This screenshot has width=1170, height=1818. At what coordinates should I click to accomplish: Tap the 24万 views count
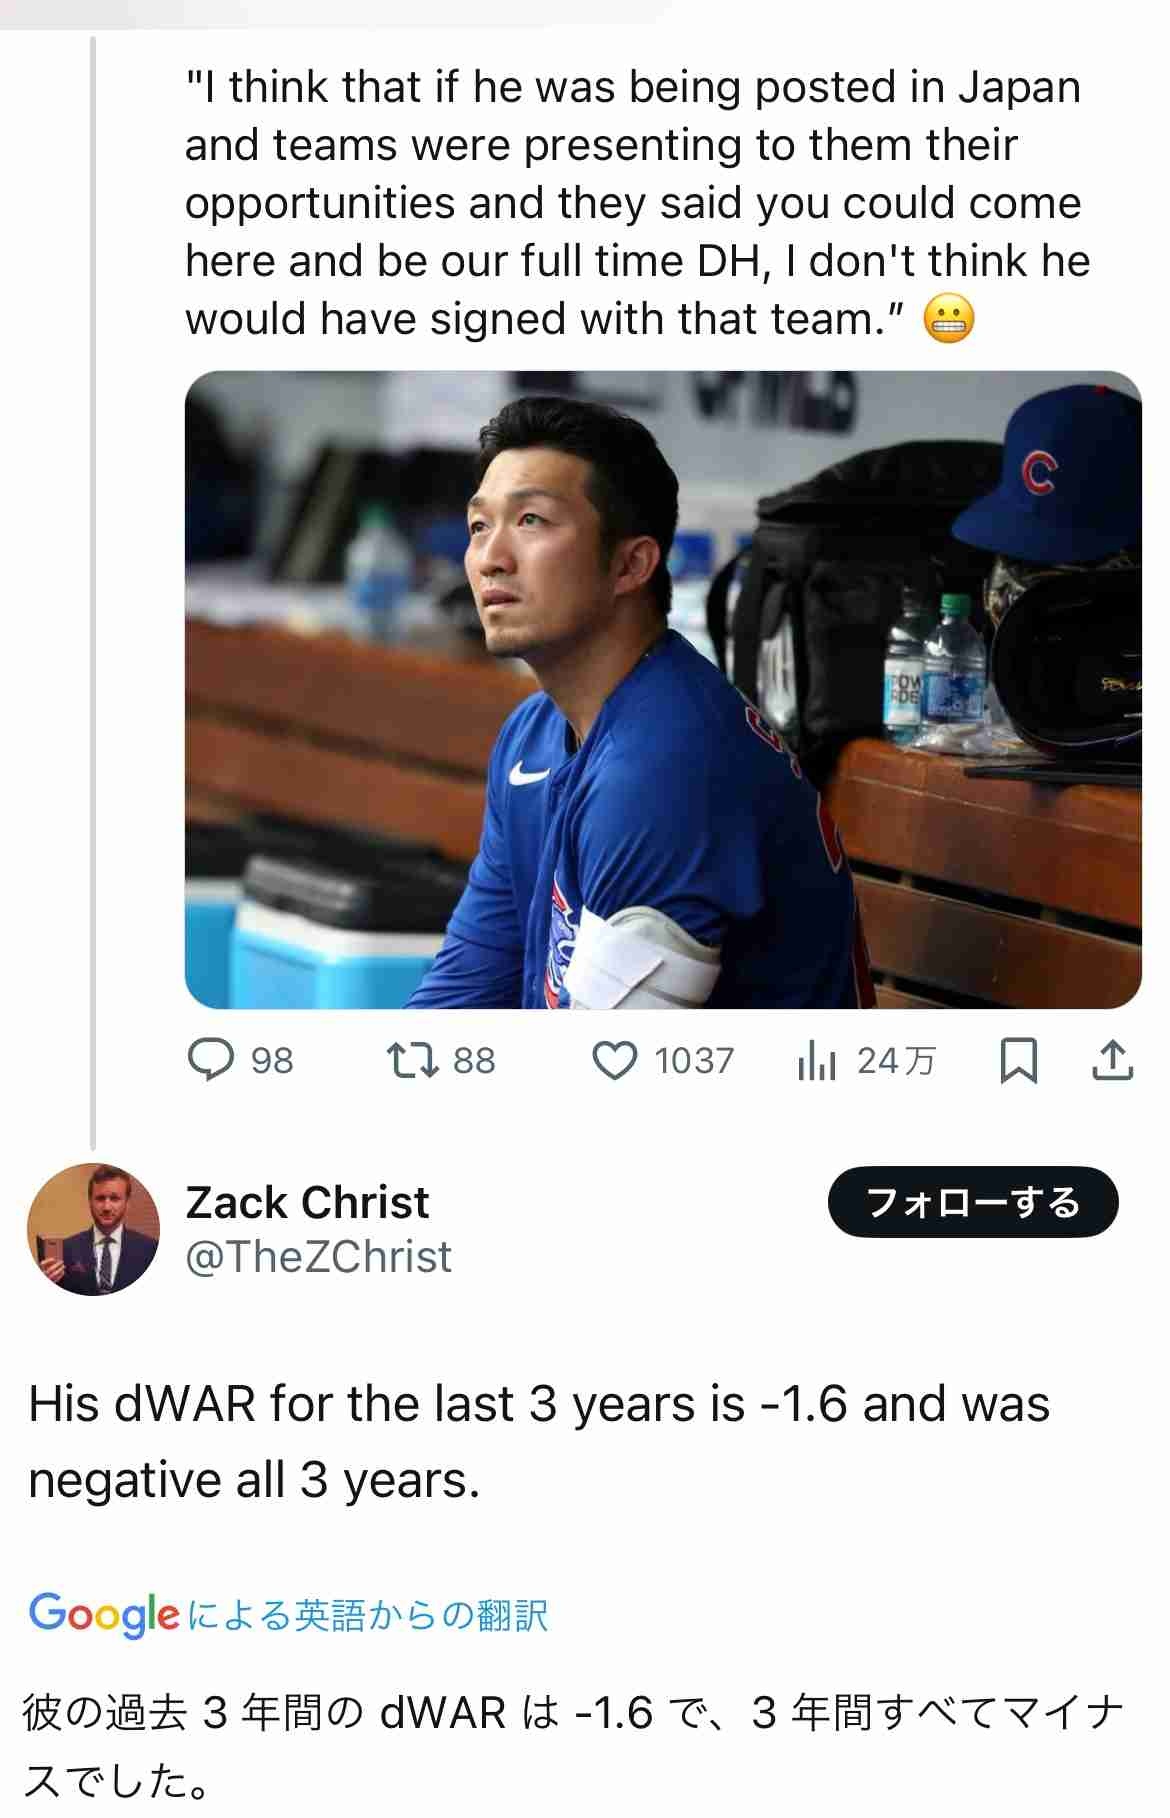(x=896, y=1060)
